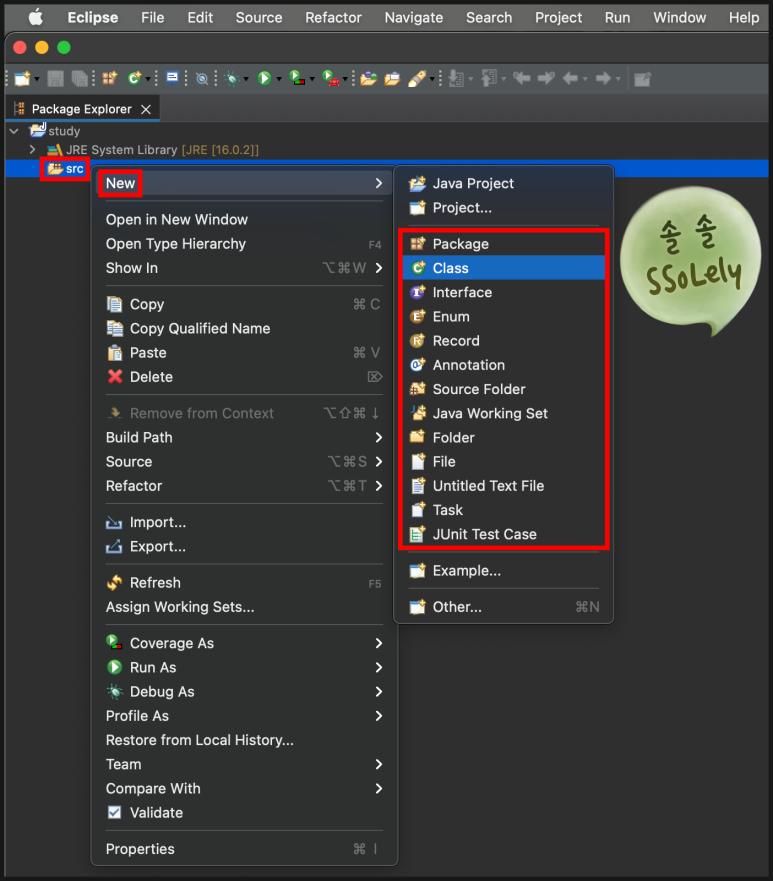Open Other... wizard menu item
The image size is (773, 881).
[x=504, y=607]
